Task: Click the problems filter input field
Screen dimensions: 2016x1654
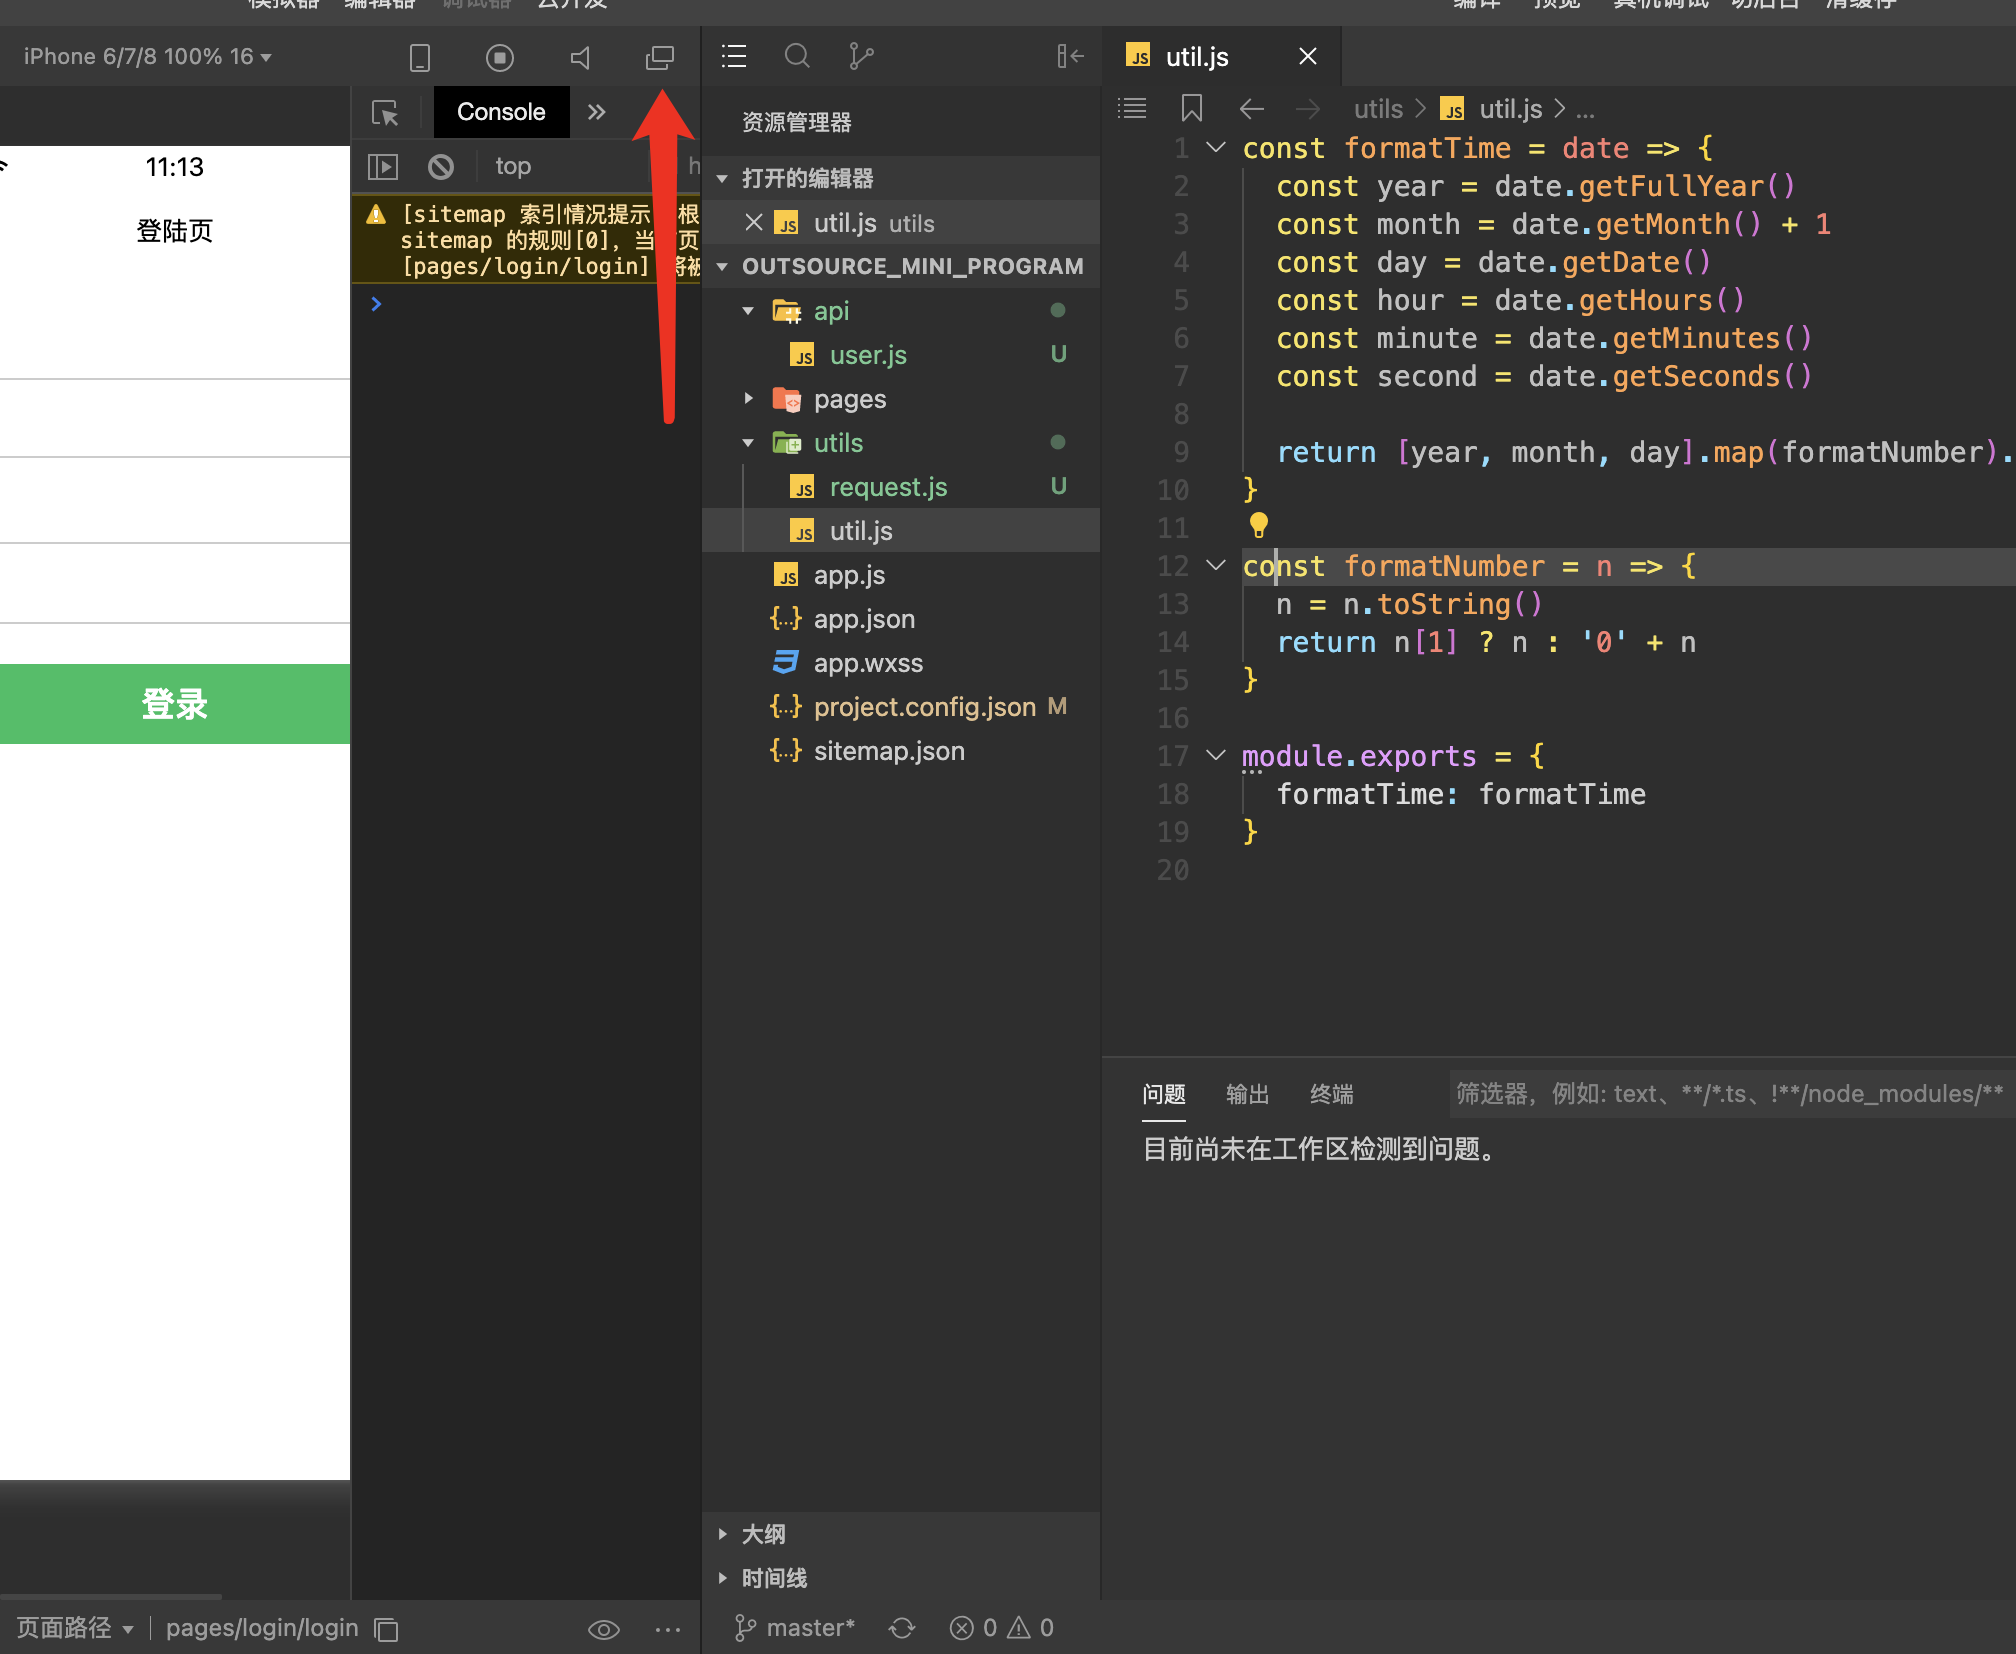Action: tap(1729, 1094)
